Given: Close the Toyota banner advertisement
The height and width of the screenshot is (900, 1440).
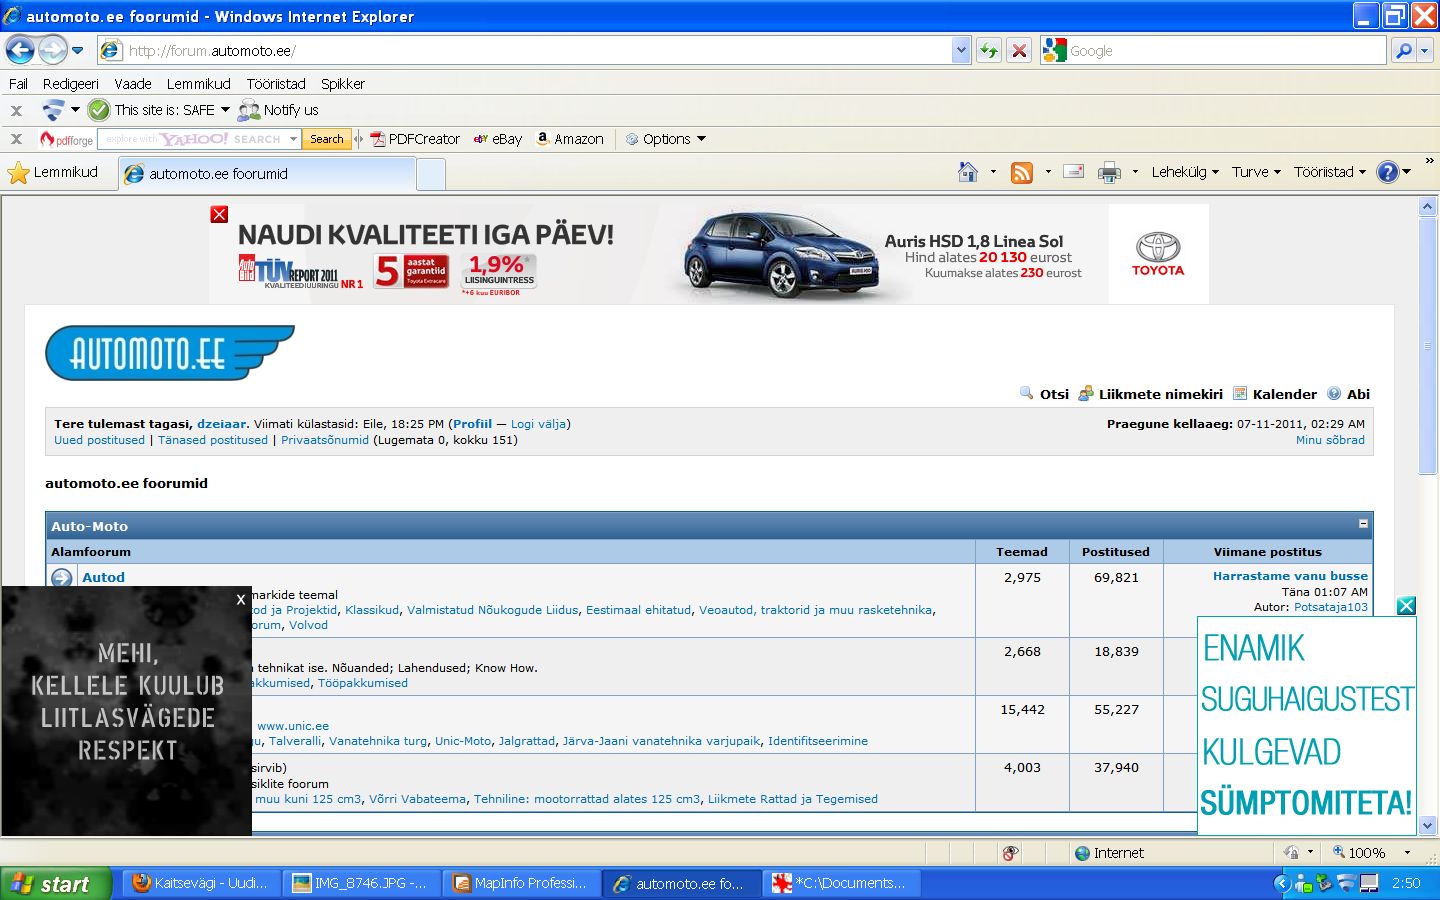Looking at the screenshot, I should (220, 214).
